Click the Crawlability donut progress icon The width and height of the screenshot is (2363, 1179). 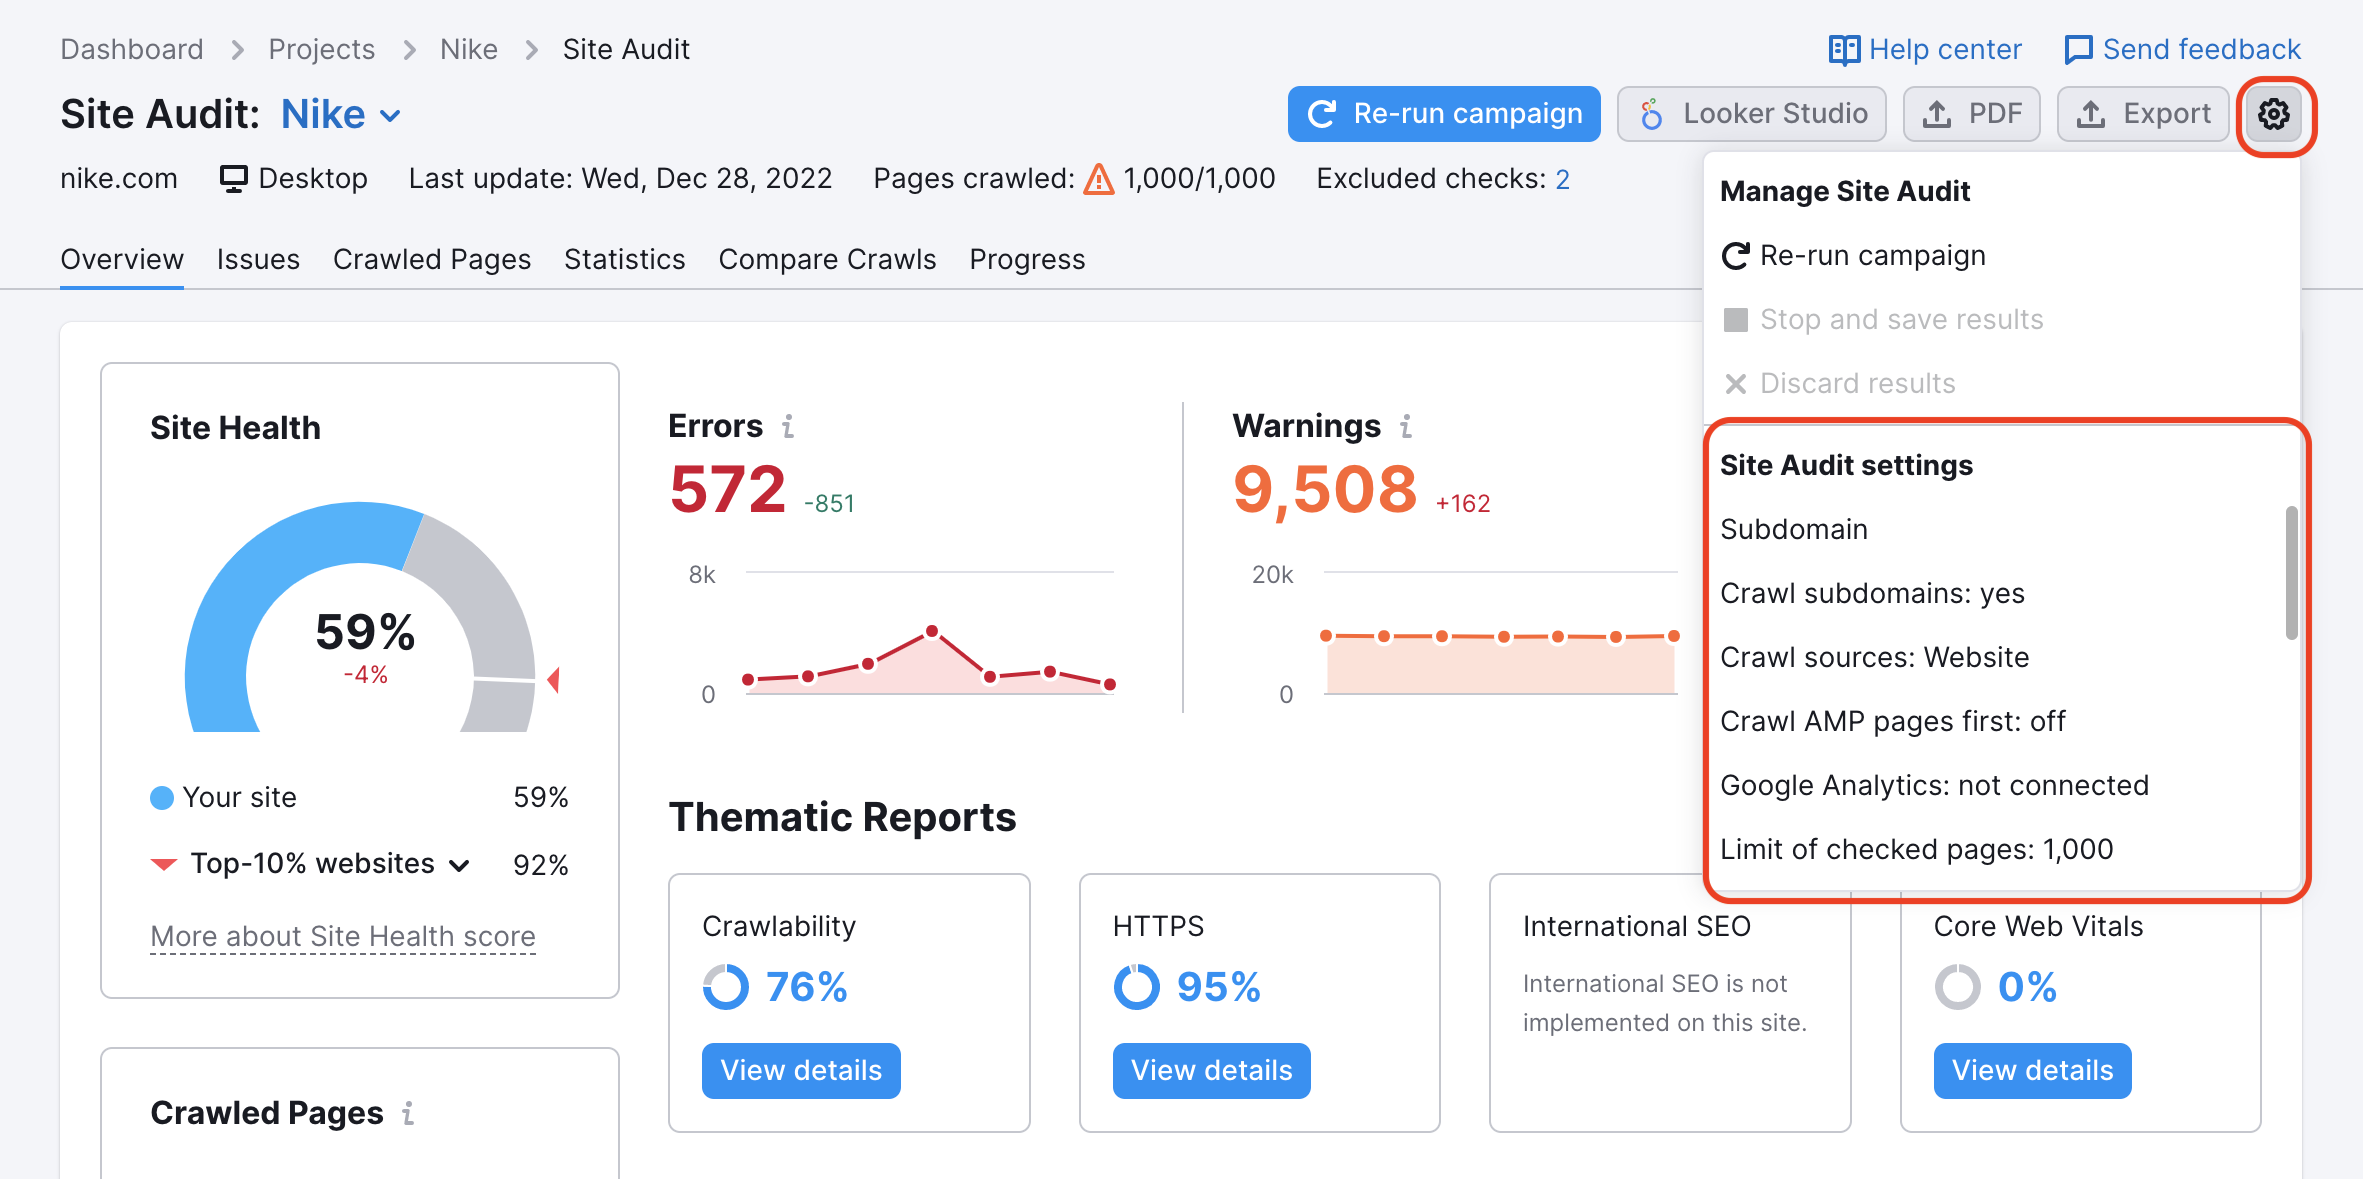(726, 987)
